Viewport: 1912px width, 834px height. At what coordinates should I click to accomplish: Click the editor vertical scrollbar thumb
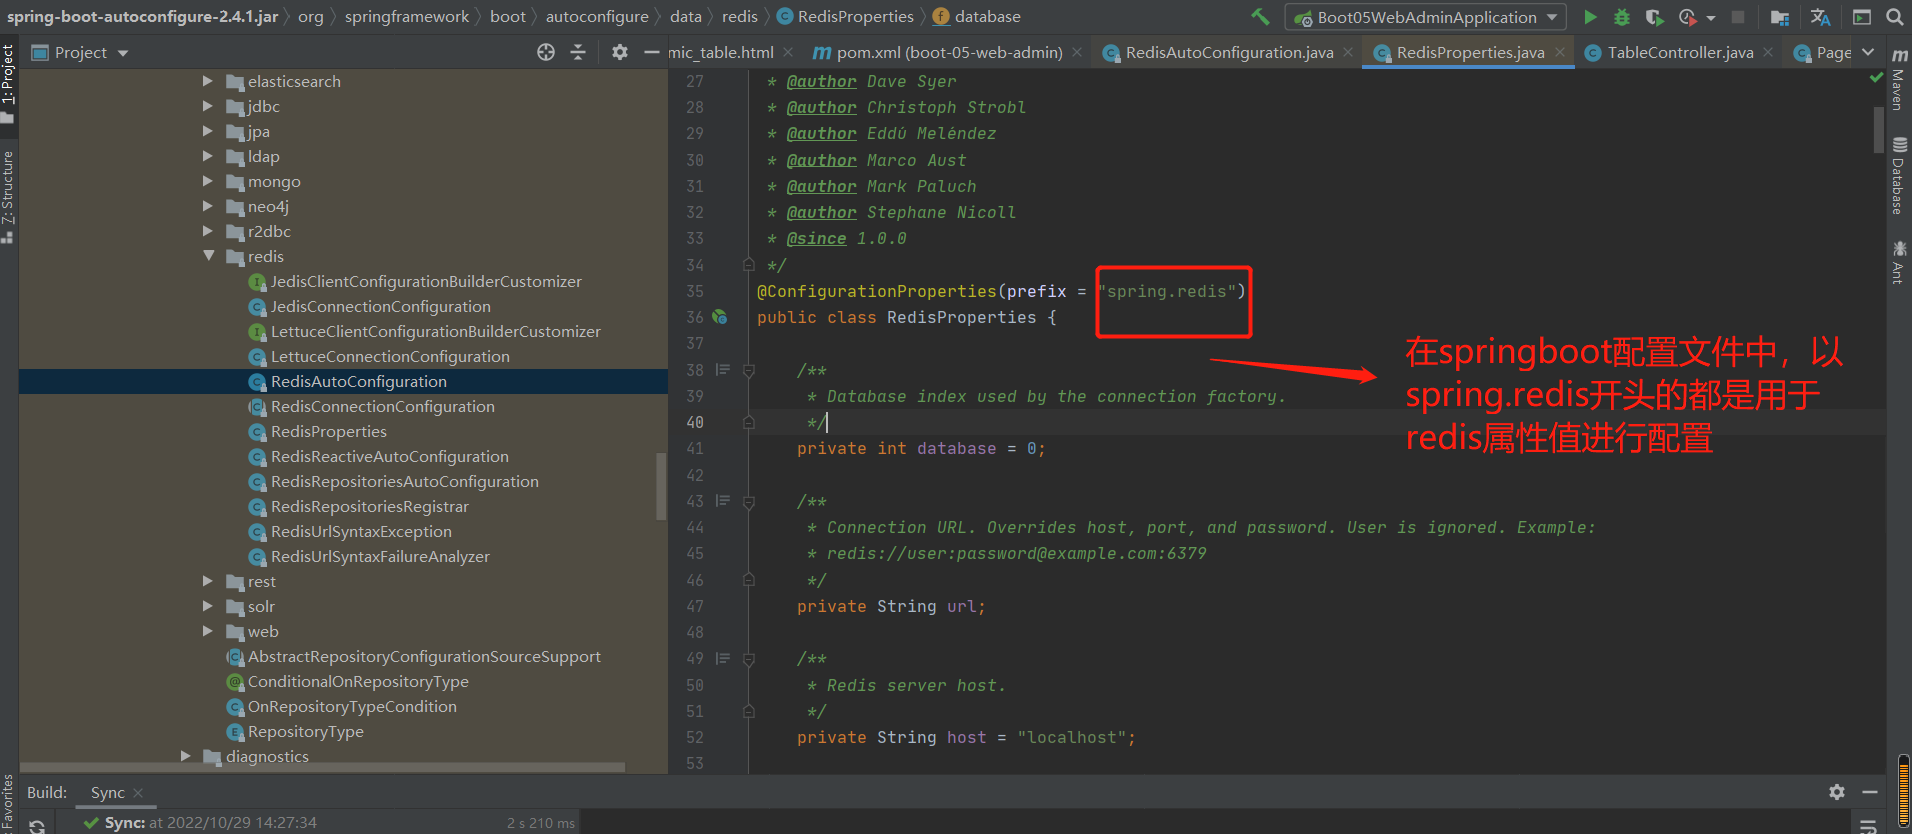1878,130
